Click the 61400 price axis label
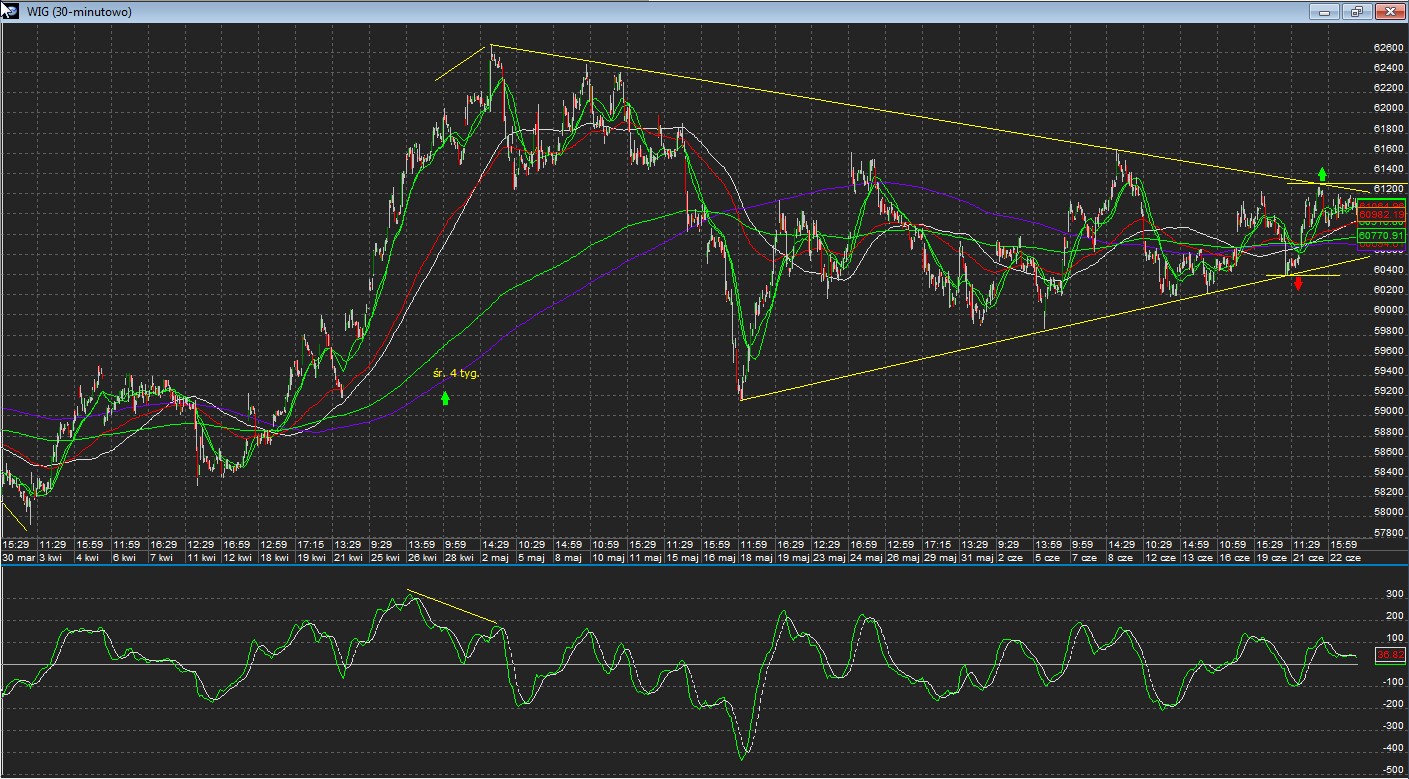Screen dimensions: 1409x779 tap(1388, 169)
